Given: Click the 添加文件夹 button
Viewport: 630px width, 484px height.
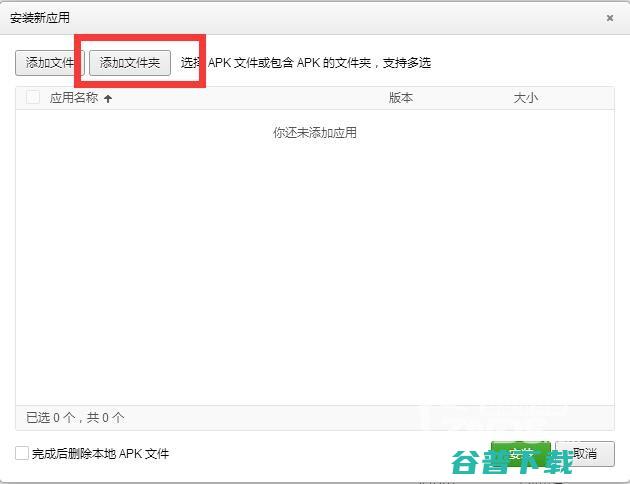Looking at the screenshot, I should click(130, 63).
